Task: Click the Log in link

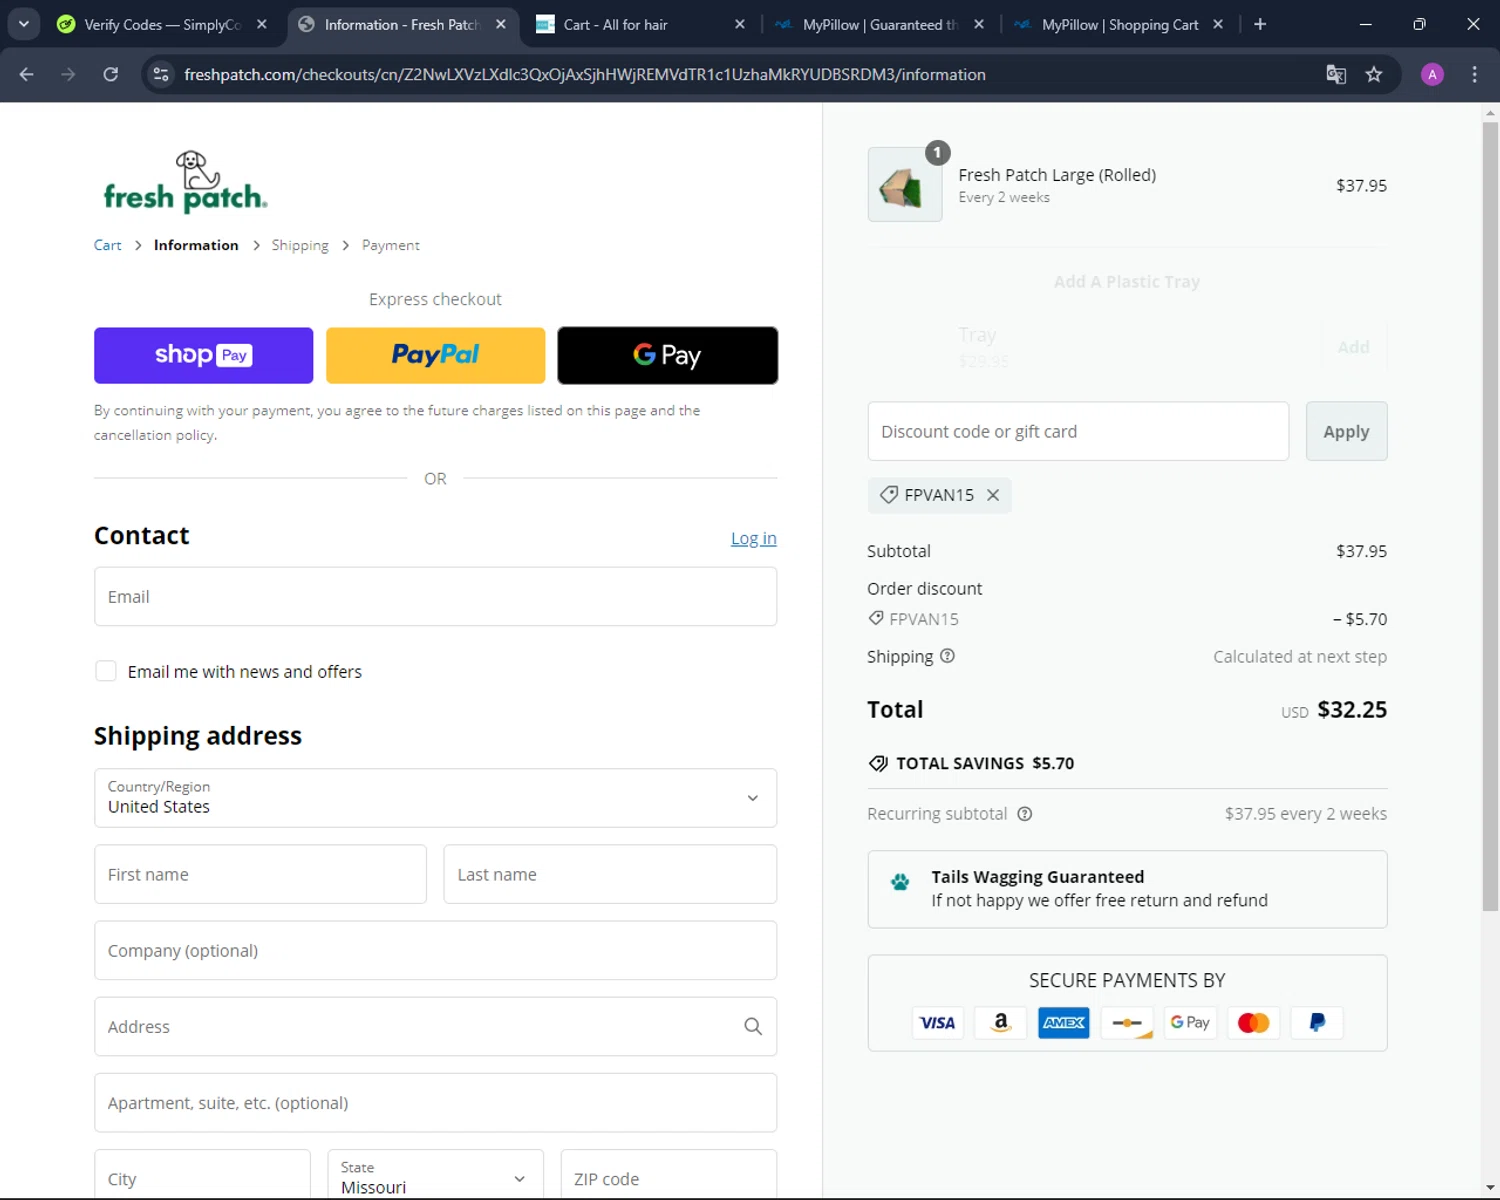Action: pos(753,538)
